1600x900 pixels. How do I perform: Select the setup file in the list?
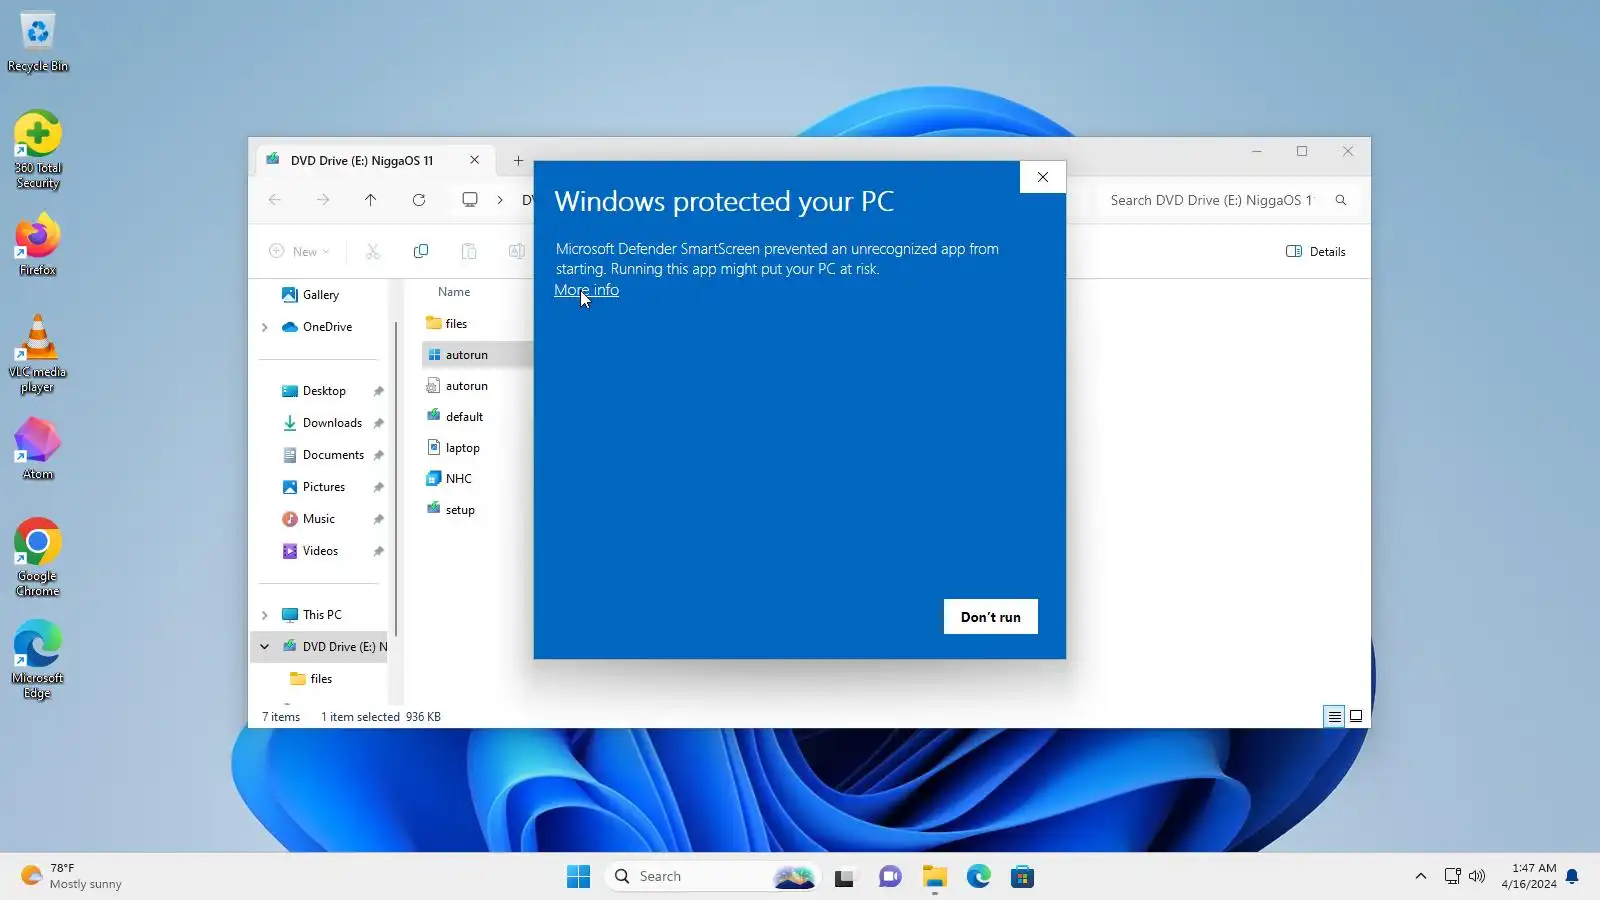[x=451, y=510]
